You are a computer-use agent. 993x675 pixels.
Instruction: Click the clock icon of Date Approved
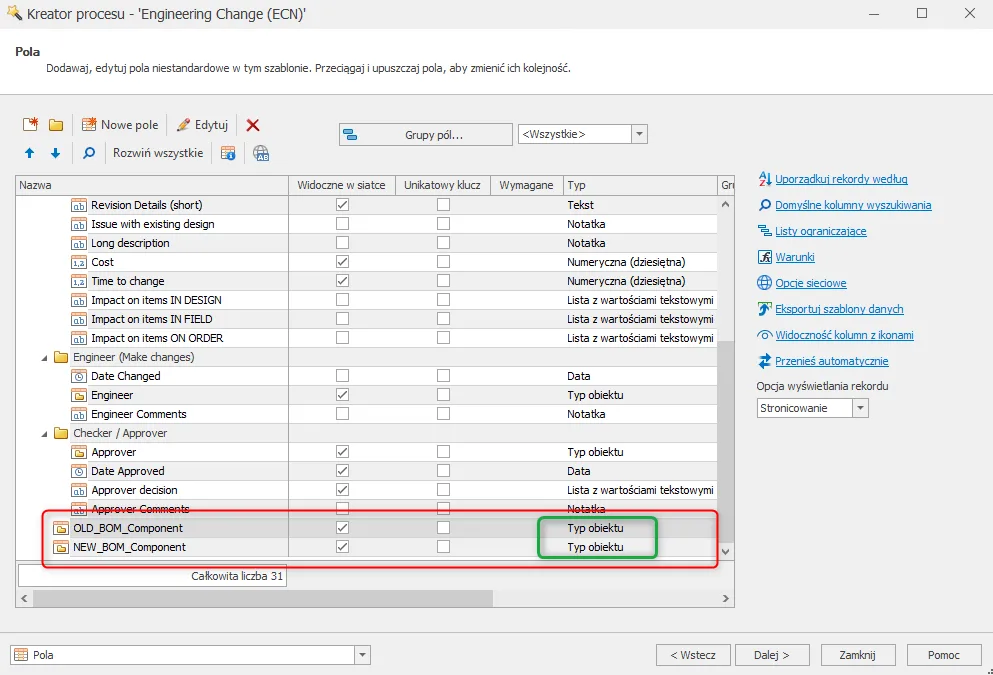79,472
